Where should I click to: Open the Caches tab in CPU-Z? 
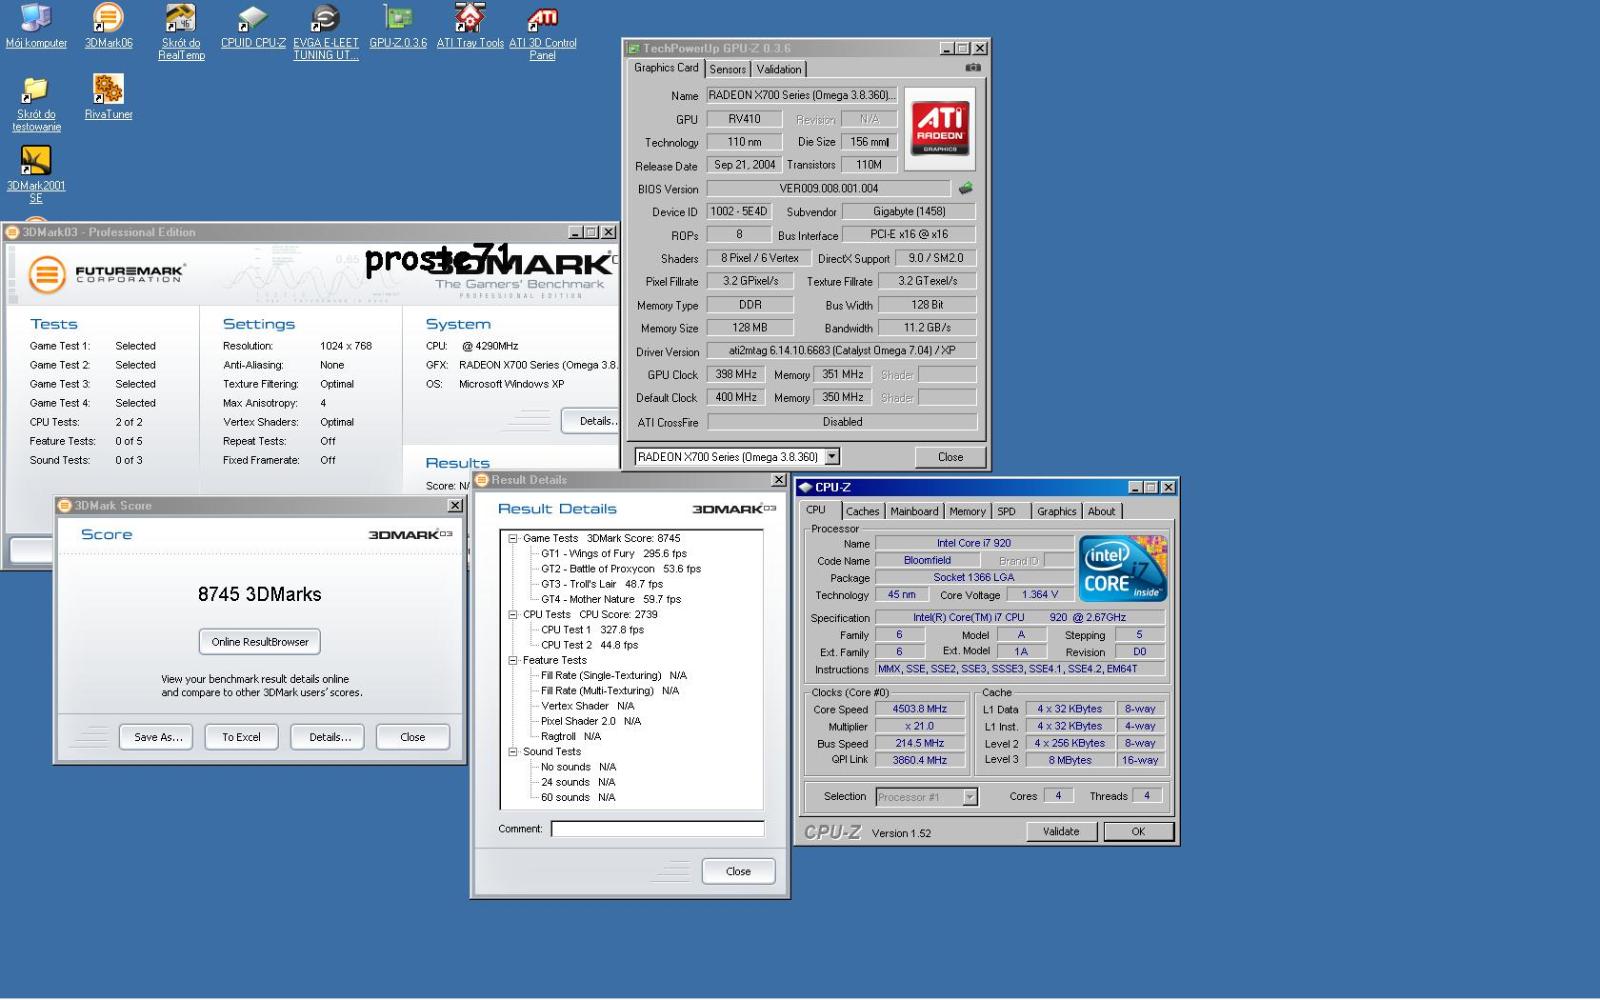coord(862,511)
